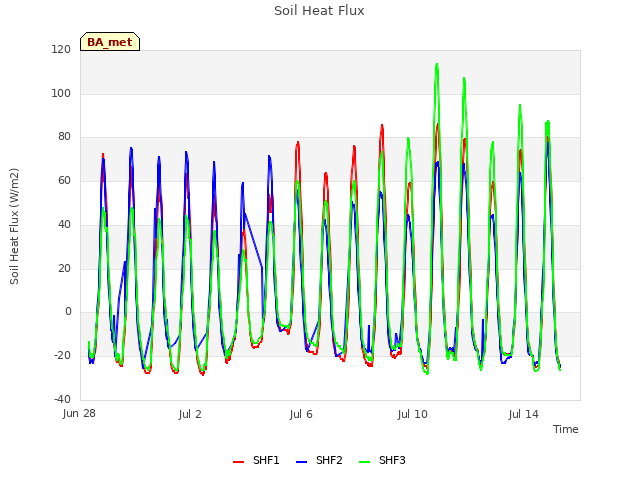Image resolution: width=640 pixels, height=480 pixels.
Task: Click the blue SHF2 legend color marker
Action: 301,462
